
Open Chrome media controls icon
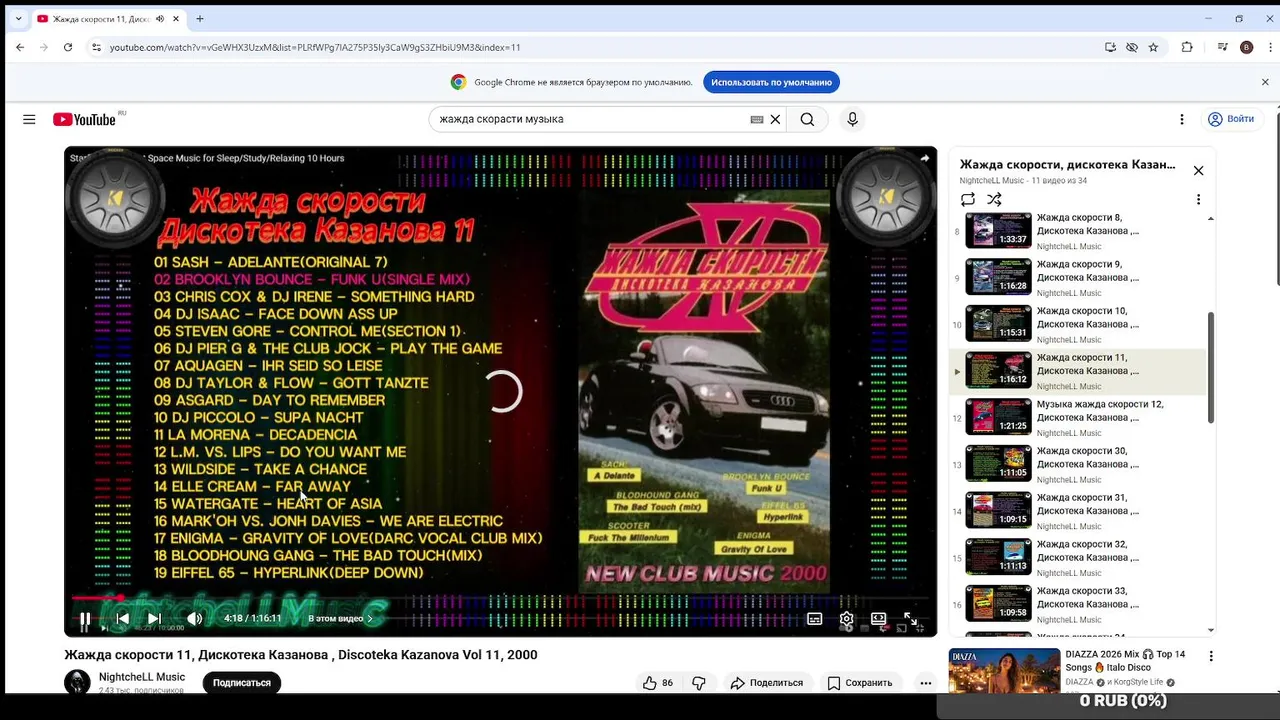(x=1222, y=47)
